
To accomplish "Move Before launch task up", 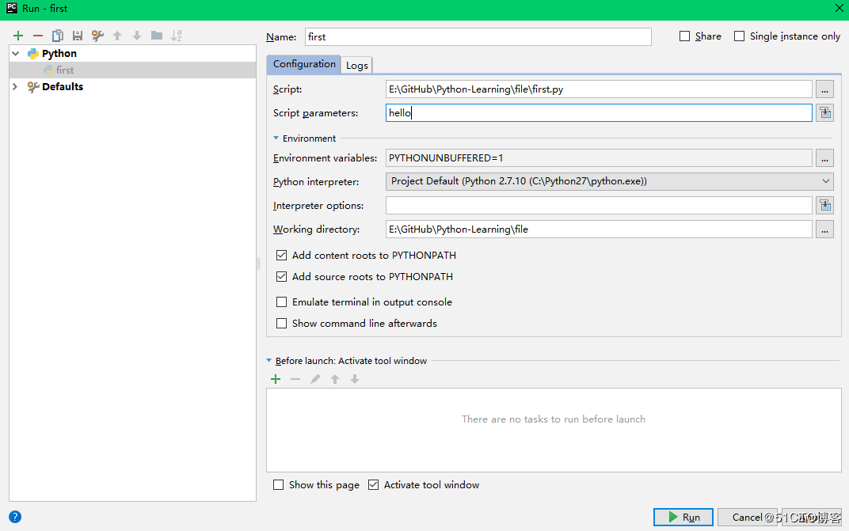I will (335, 379).
